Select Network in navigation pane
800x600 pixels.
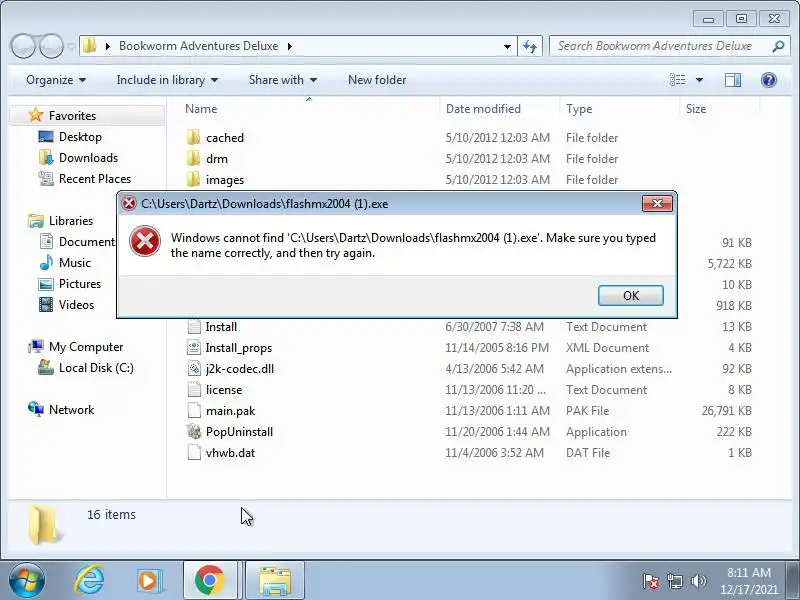(71, 410)
